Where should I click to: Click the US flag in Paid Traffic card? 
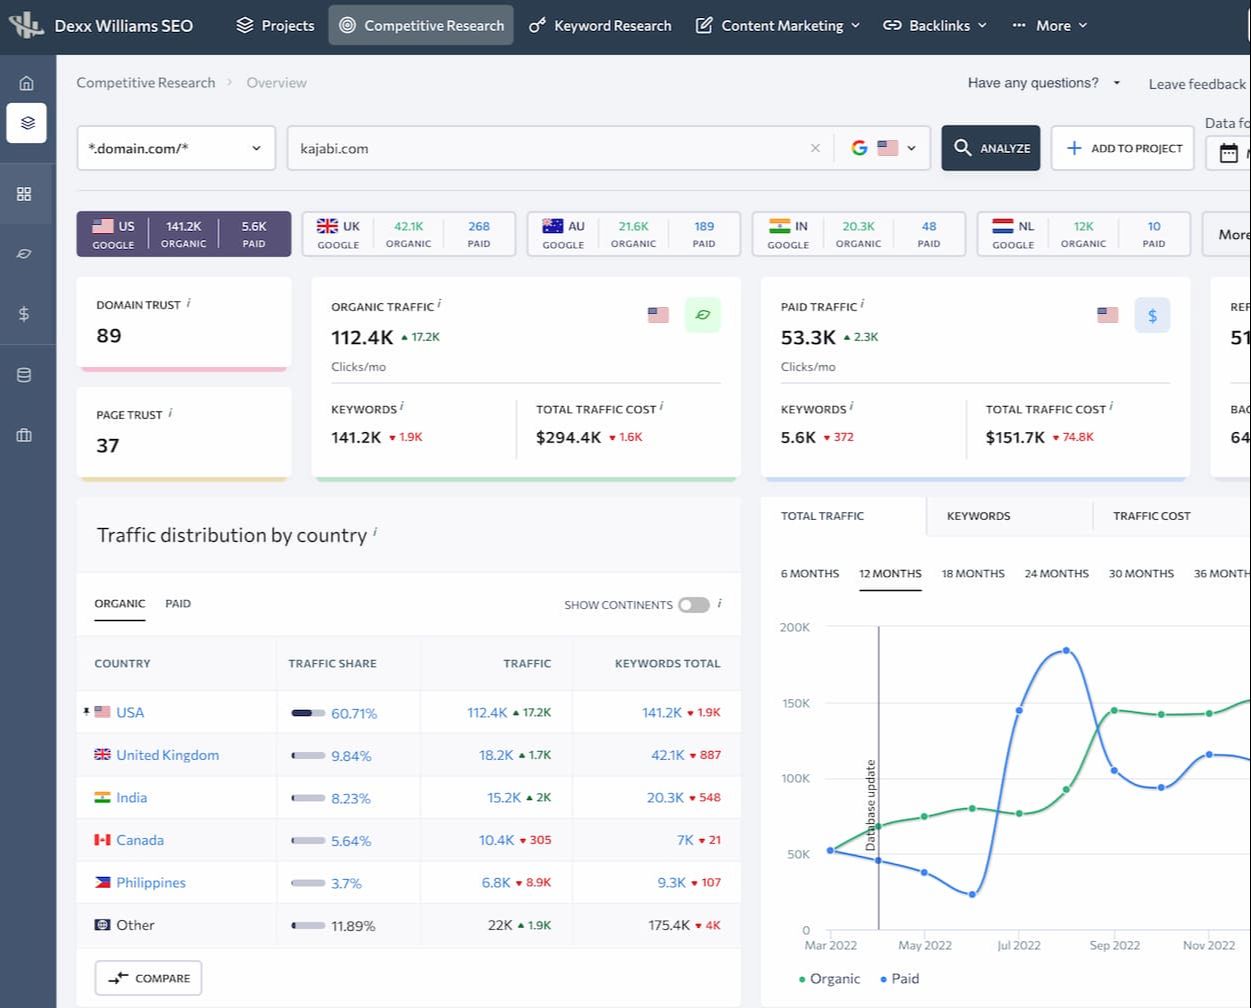tap(1108, 315)
